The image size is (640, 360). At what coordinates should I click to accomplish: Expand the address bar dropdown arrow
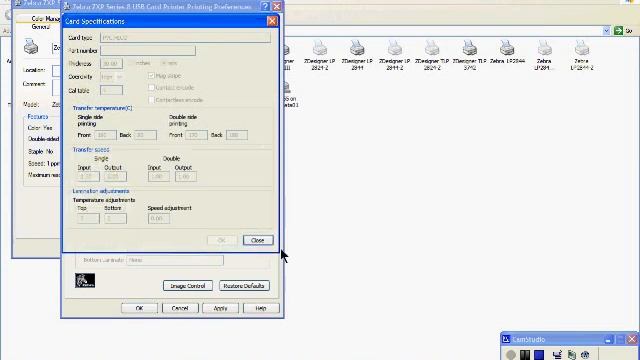click(x=607, y=31)
